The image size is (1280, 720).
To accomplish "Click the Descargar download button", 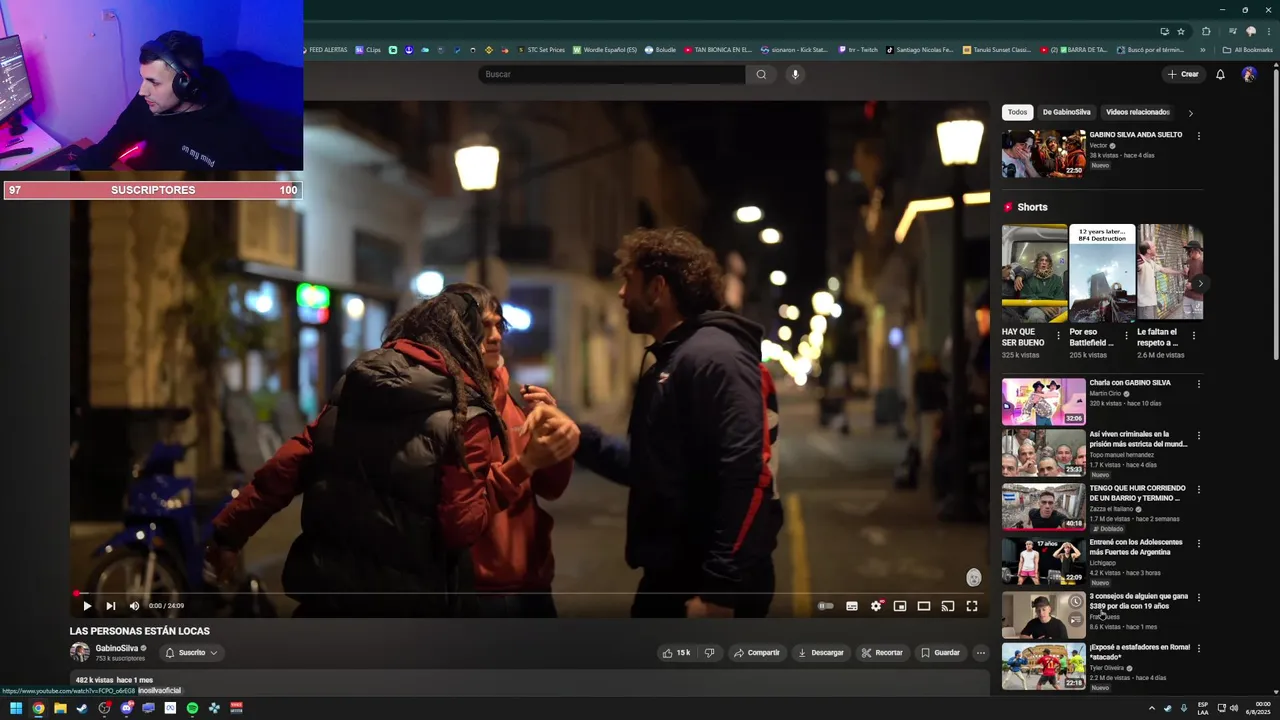I will 821,653.
